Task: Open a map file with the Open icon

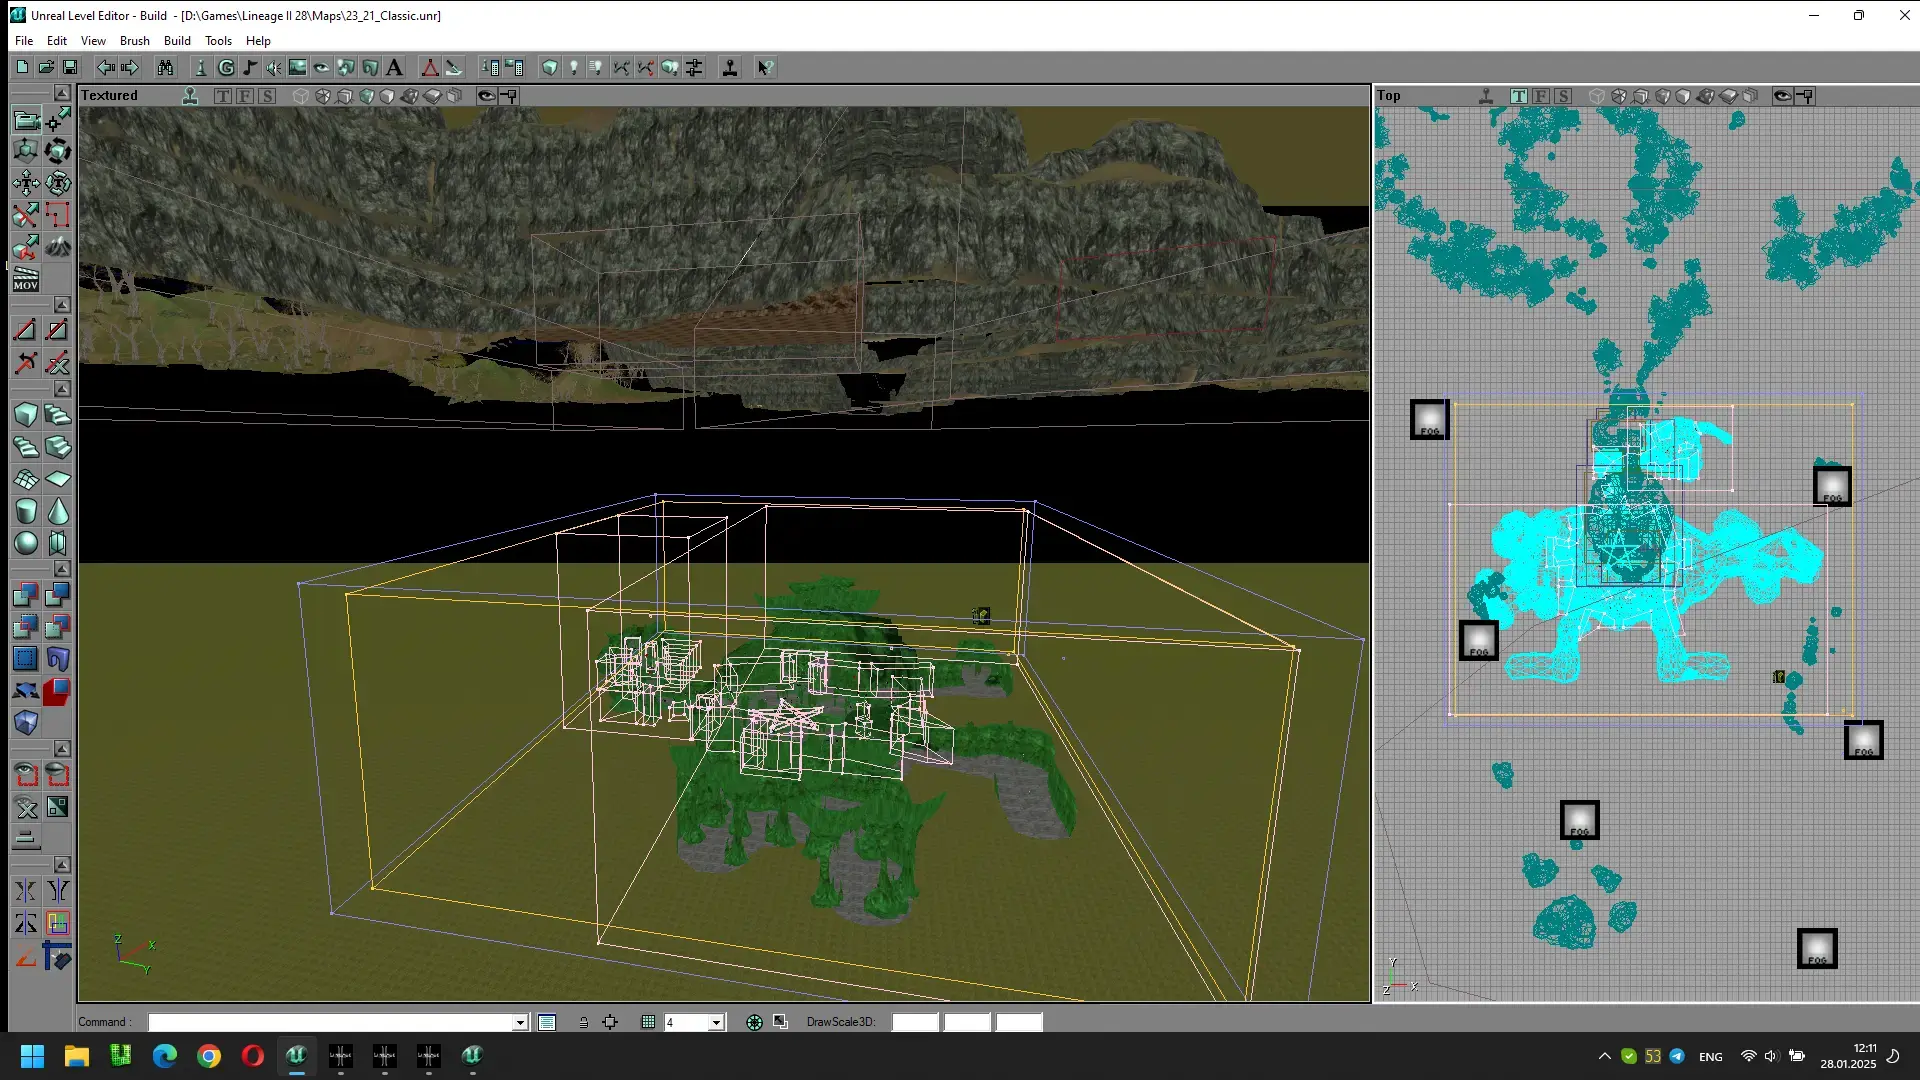Action: point(46,67)
